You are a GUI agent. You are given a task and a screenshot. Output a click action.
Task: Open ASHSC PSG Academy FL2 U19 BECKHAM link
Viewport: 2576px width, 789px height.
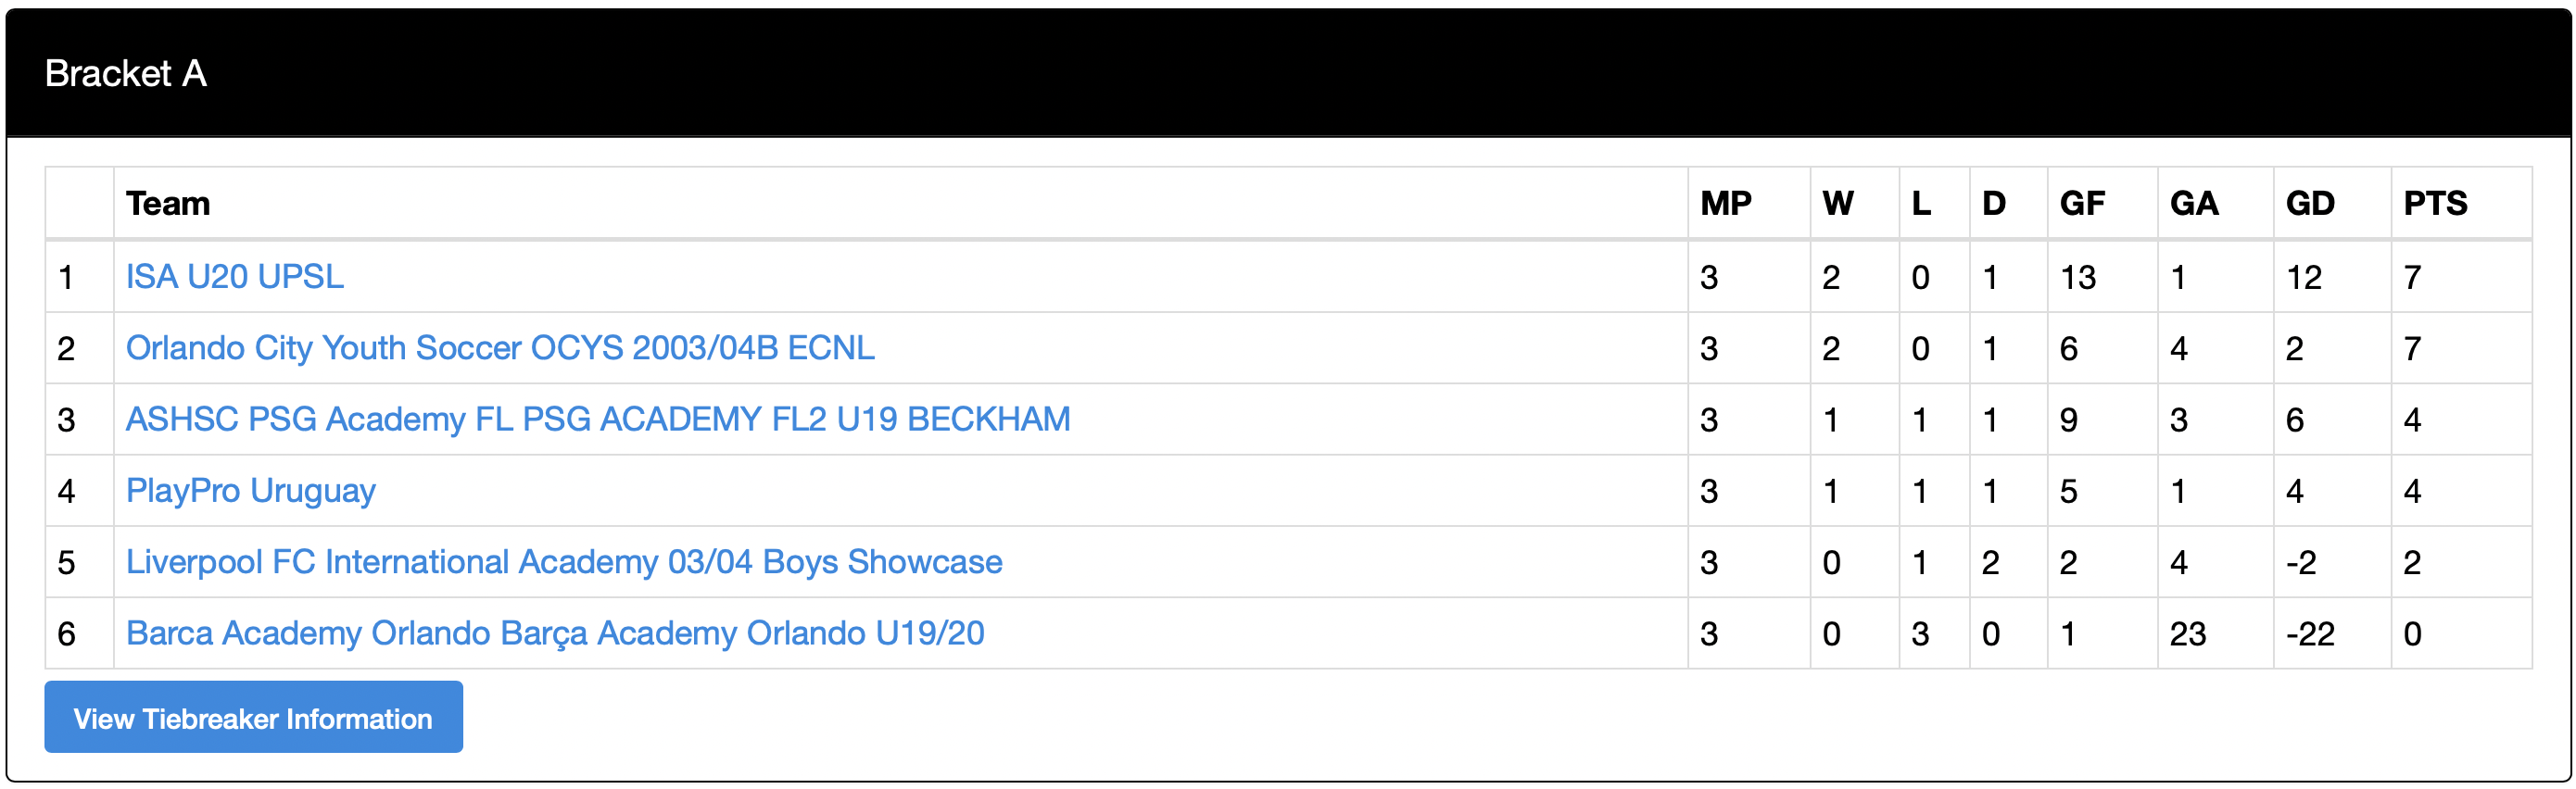598,418
